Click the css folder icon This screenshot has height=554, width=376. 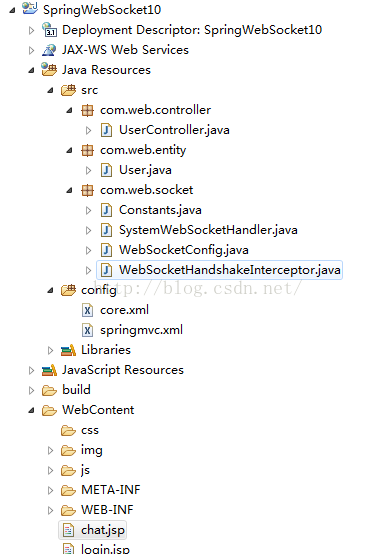[x=68, y=430]
